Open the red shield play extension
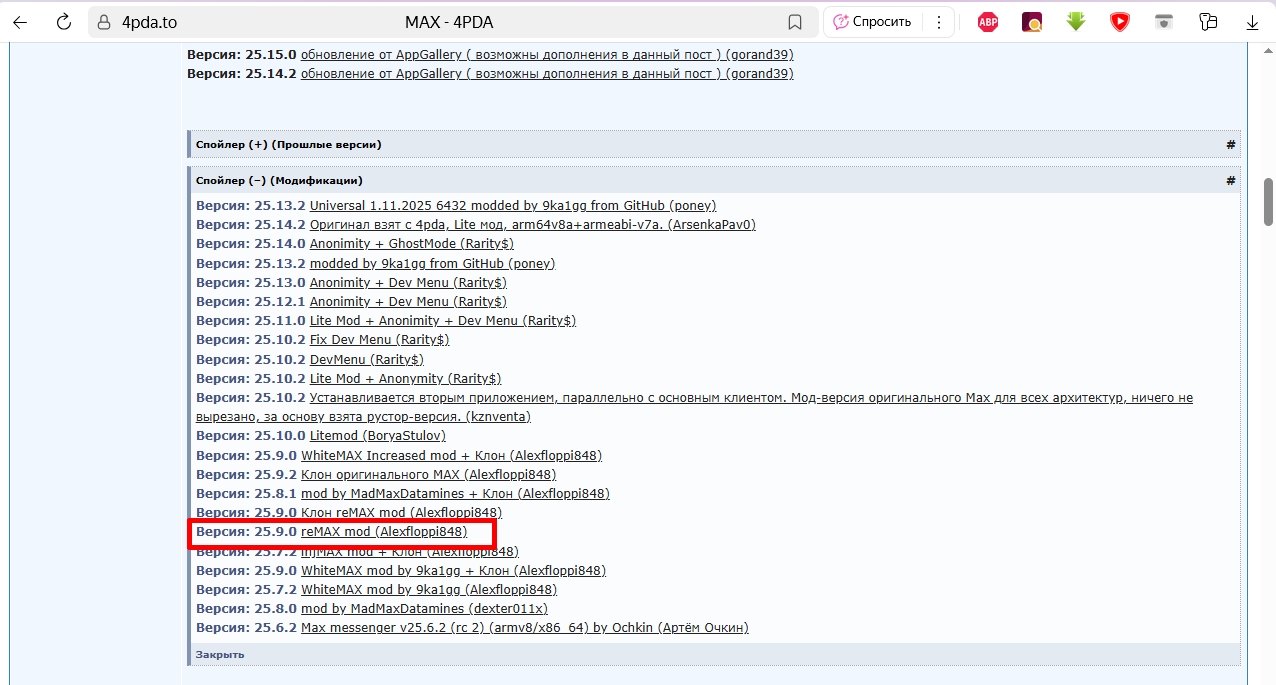 point(1120,22)
